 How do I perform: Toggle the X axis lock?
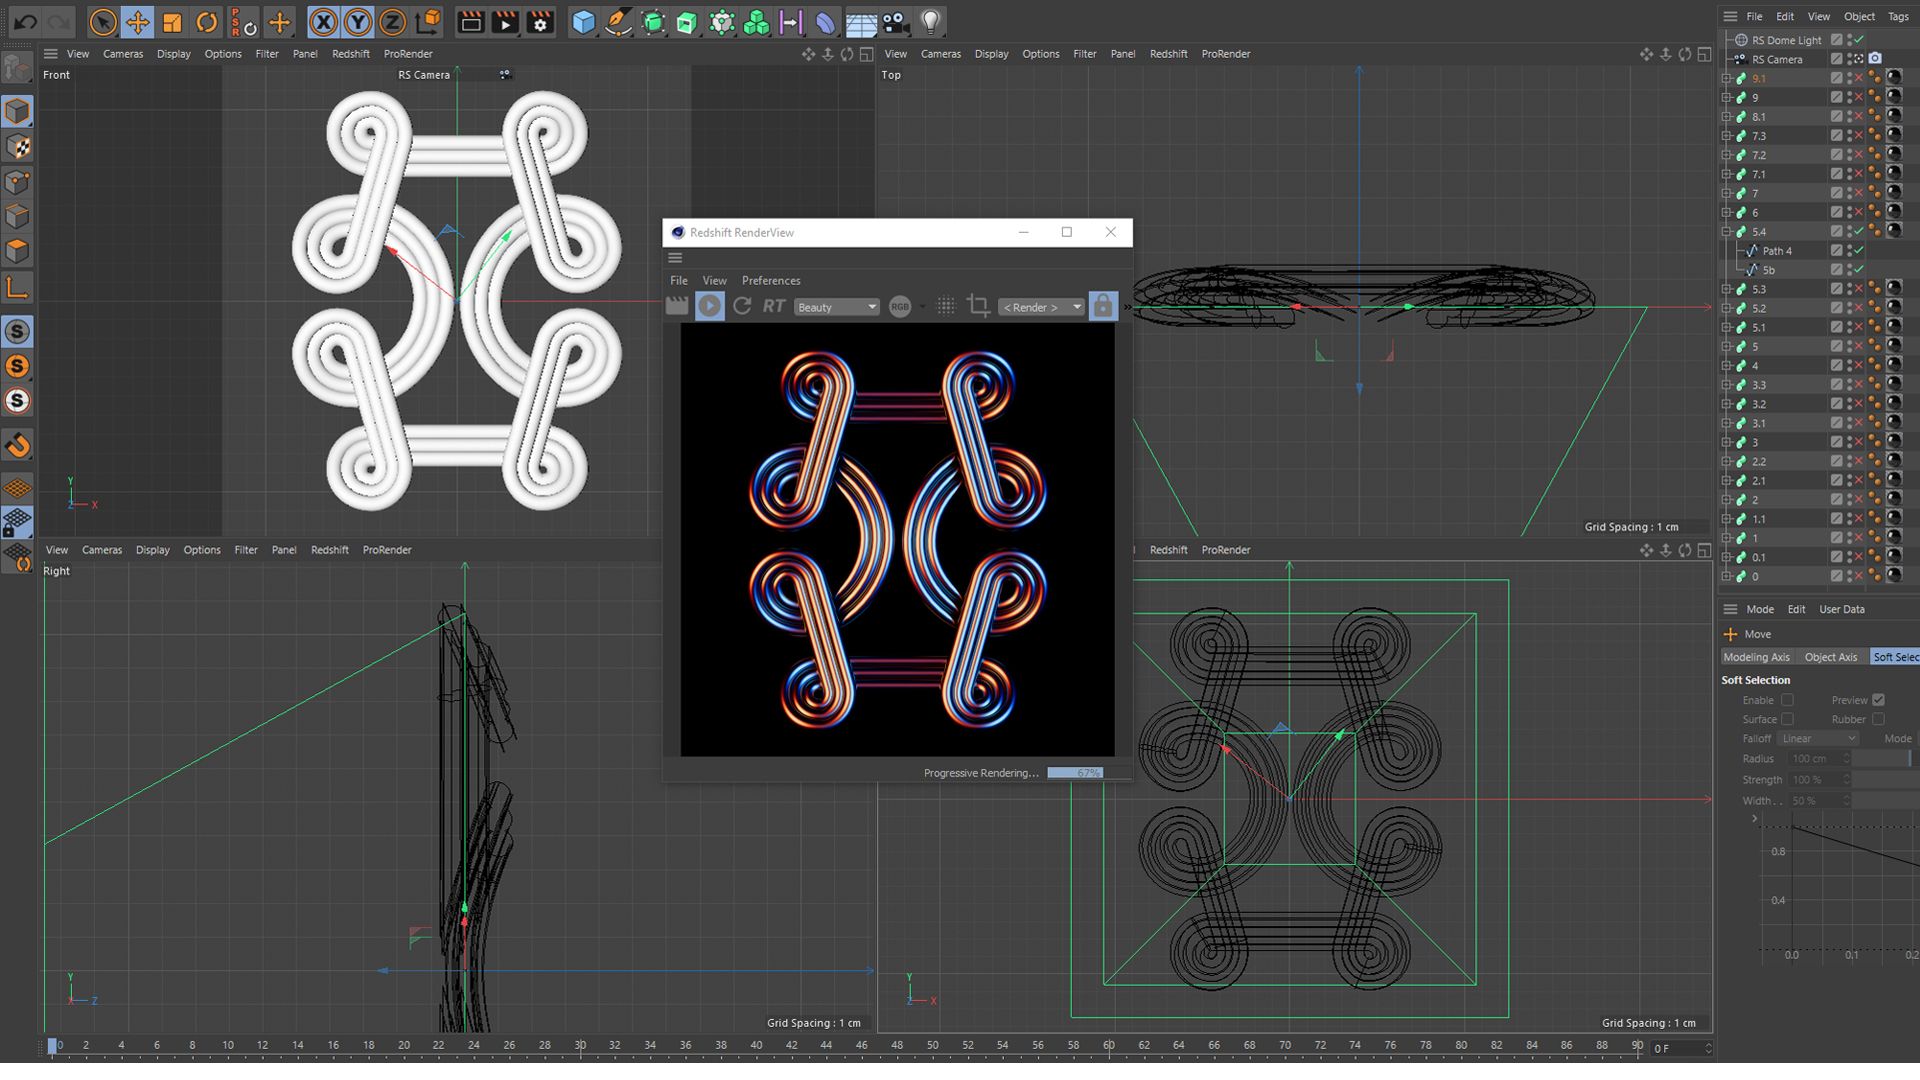tap(323, 21)
